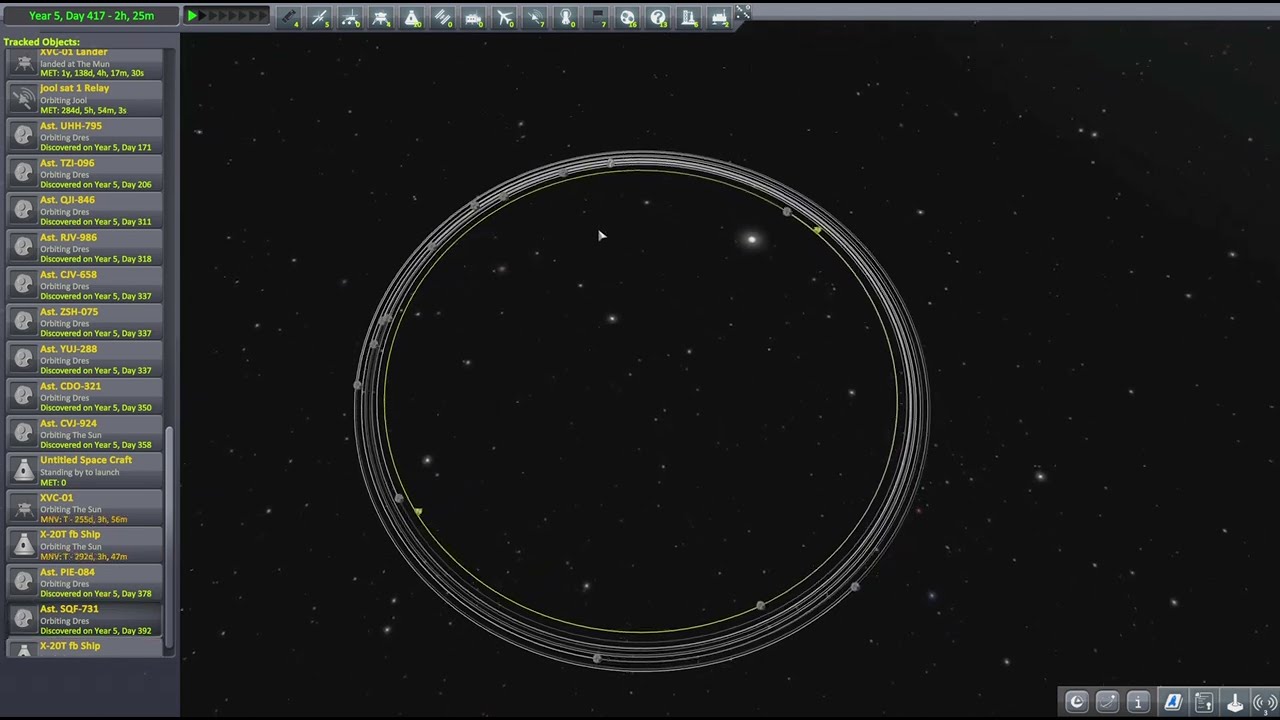Click the EVA kerbal filter icon
This screenshot has height=720, width=1280.
[x=566, y=17]
